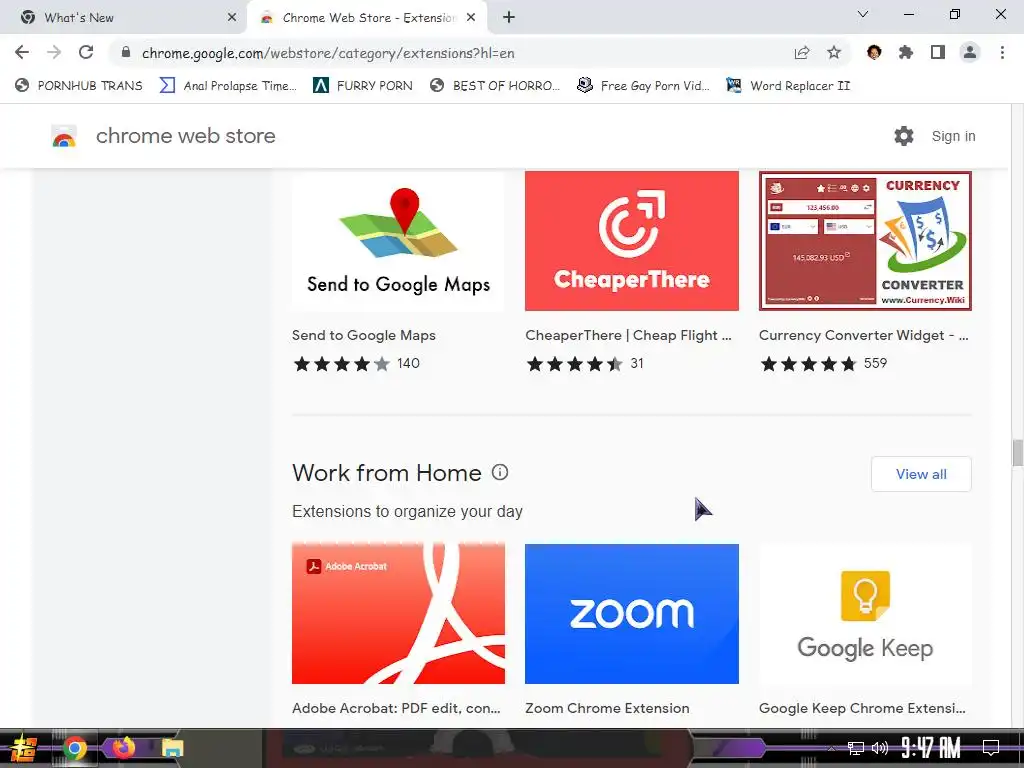Viewport: 1024px width, 768px height.
Task: Open the volume control in system tray
Action: coord(880,748)
